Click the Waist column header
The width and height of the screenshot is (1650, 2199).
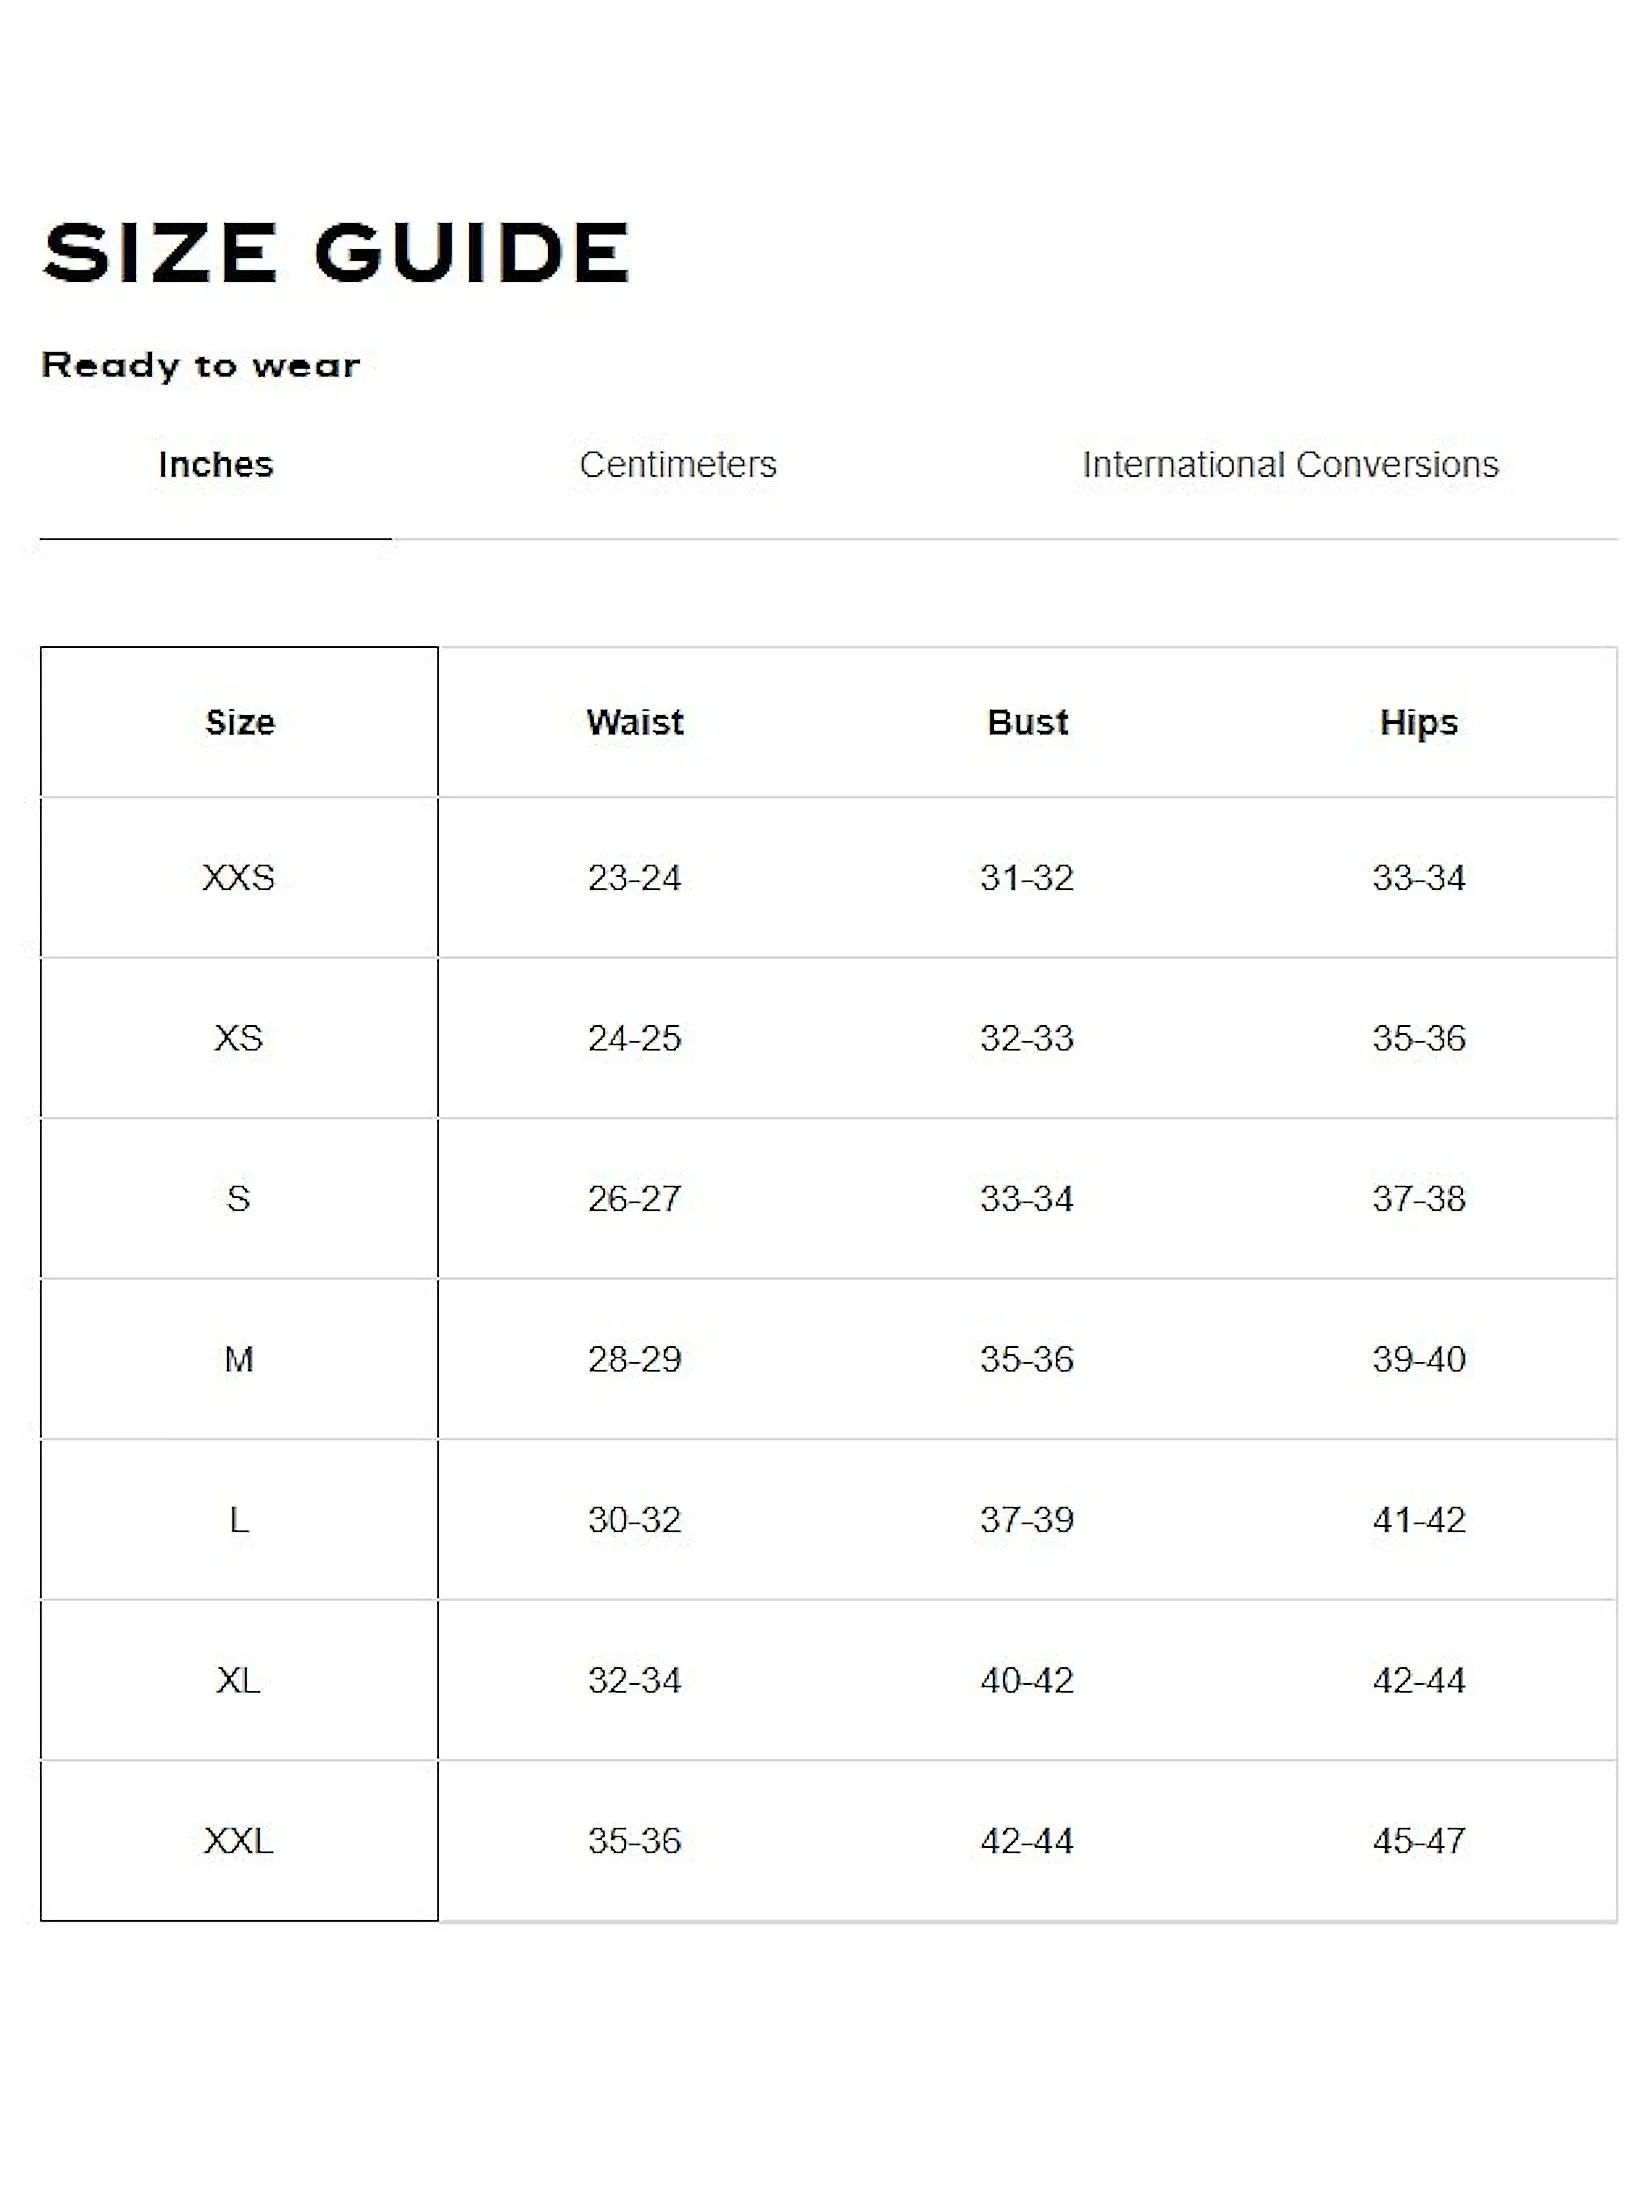click(x=635, y=722)
